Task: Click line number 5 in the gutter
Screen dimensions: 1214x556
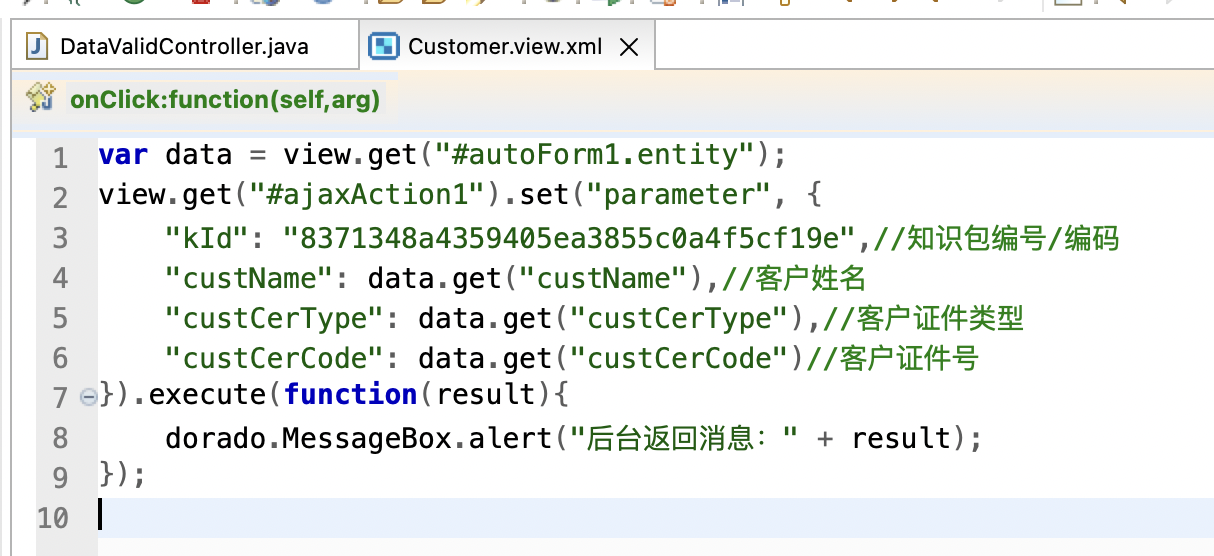Action: click(x=60, y=318)
